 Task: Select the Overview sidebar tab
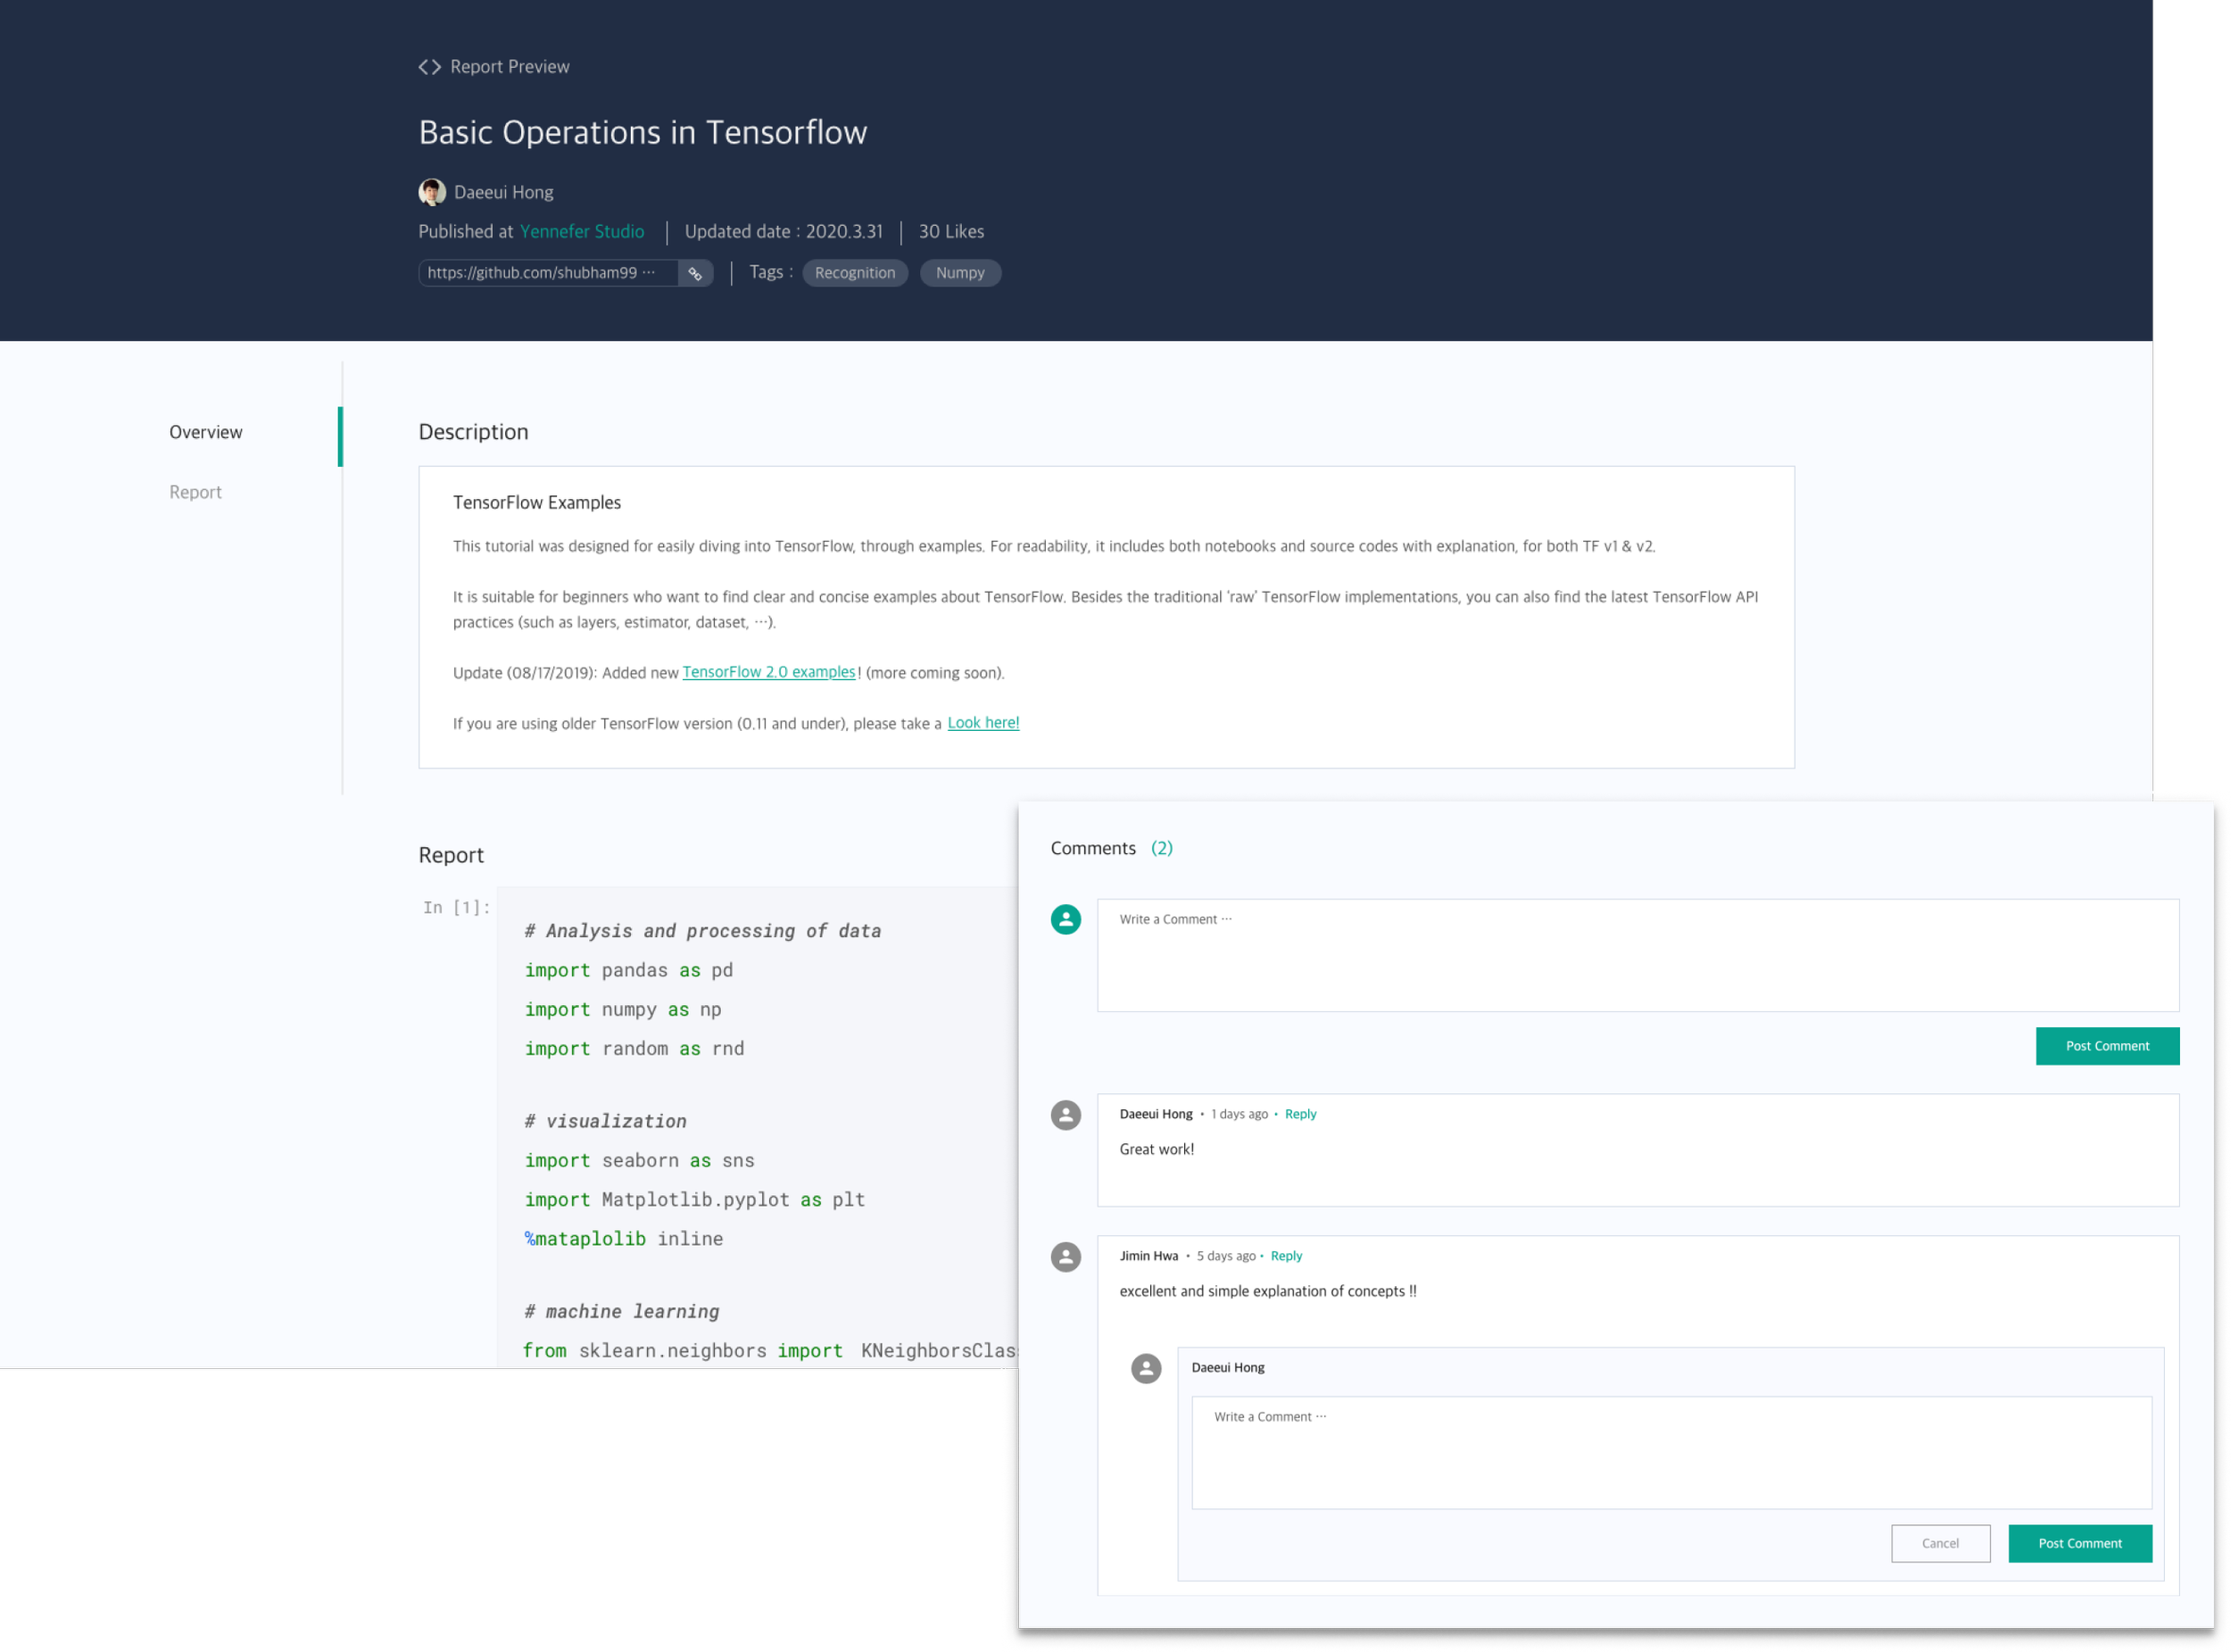click(x=206, y=432)
